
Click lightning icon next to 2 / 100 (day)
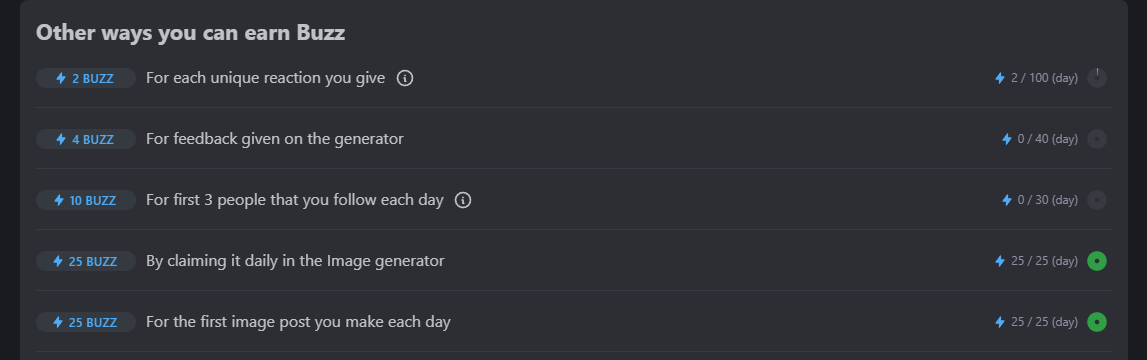point(1000,78)
